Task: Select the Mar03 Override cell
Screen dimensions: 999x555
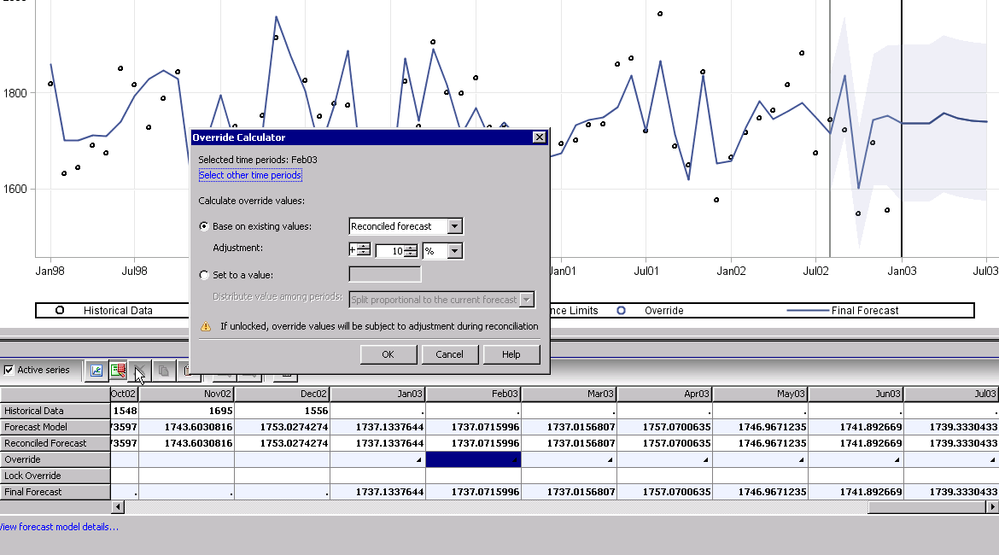Action: [x=569, y=460]
